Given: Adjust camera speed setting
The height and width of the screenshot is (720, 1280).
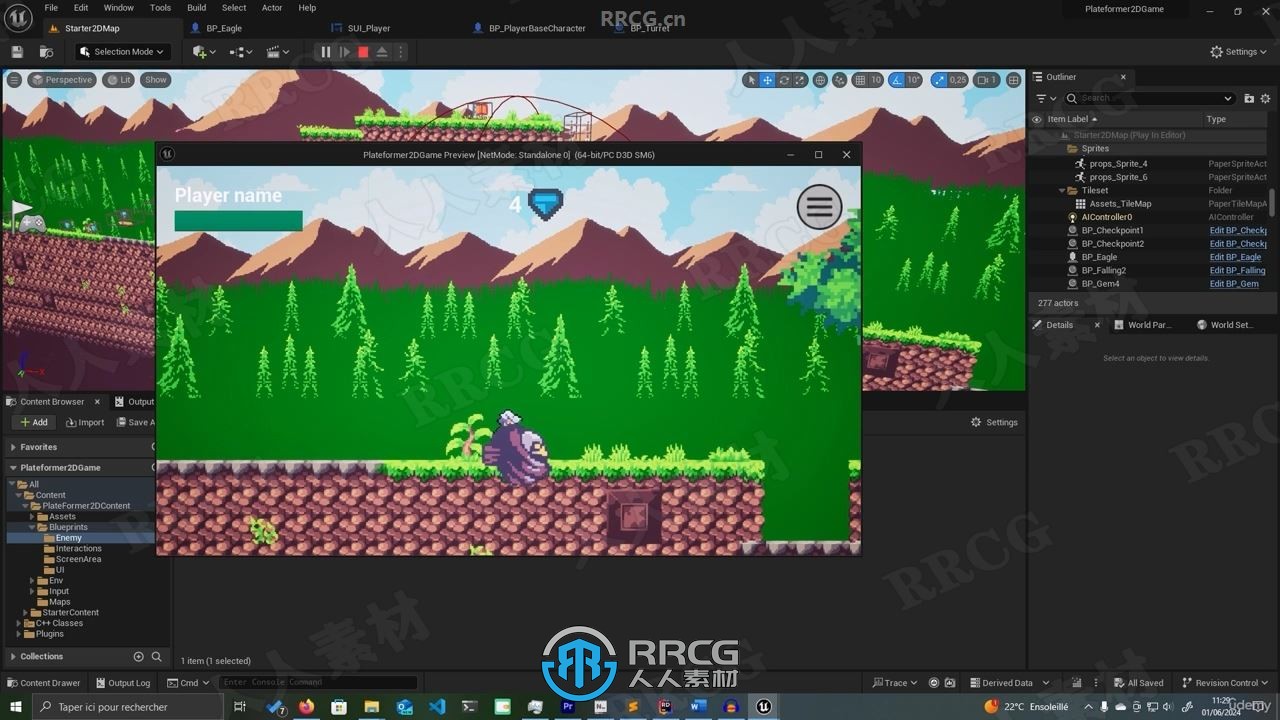Looking at the screenshot, I should coord(986,80).
